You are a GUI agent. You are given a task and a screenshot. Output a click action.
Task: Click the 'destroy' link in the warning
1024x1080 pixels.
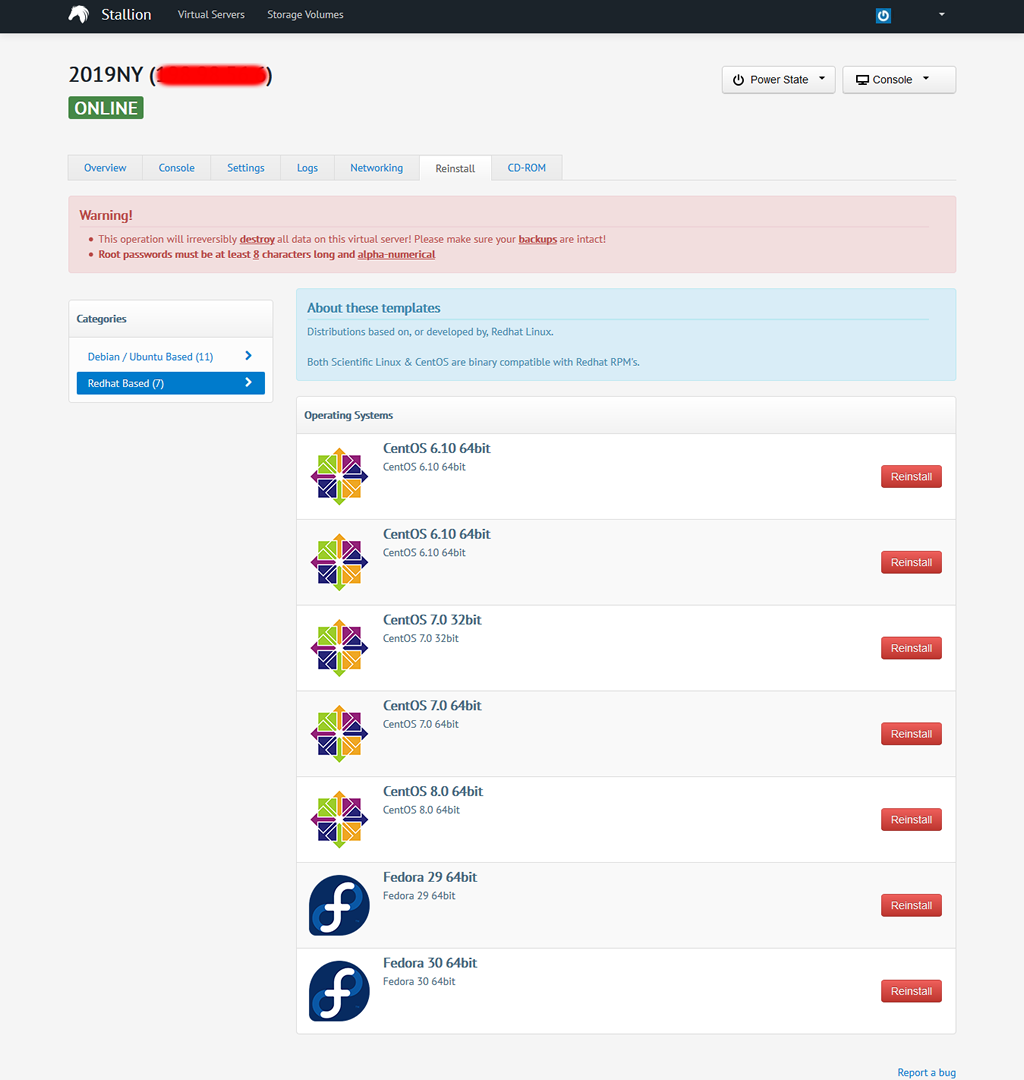[x=257, y=239]
